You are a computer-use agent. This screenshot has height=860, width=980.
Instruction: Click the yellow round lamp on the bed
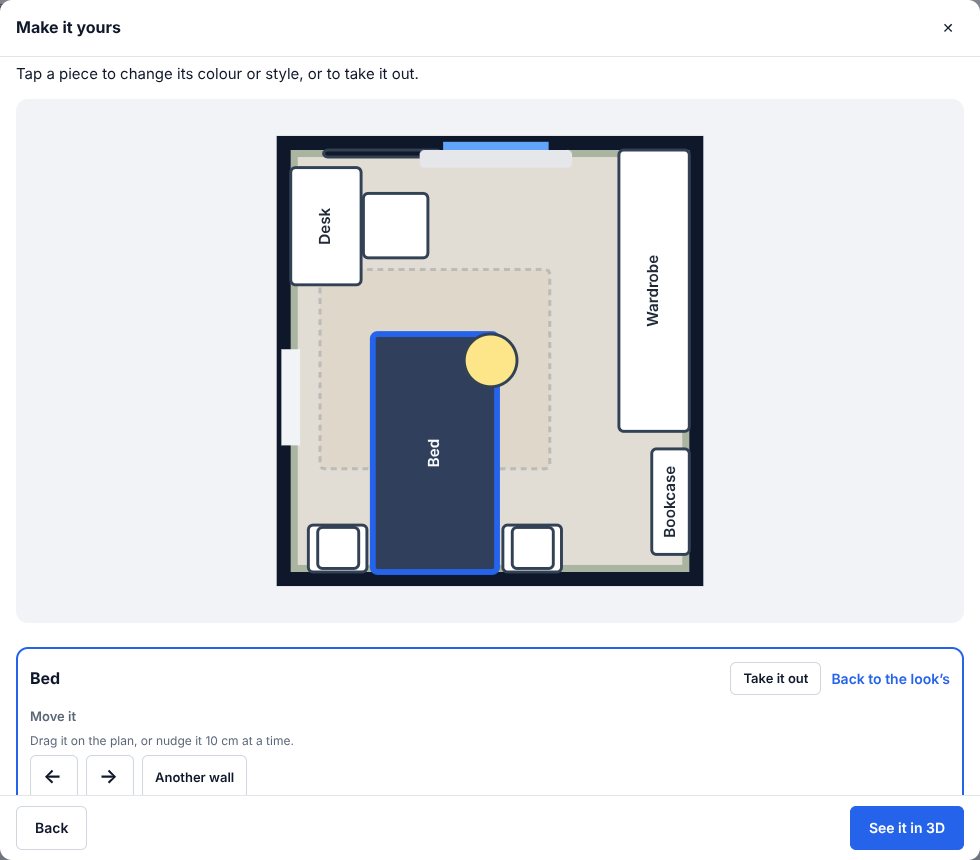coord(491,360)
